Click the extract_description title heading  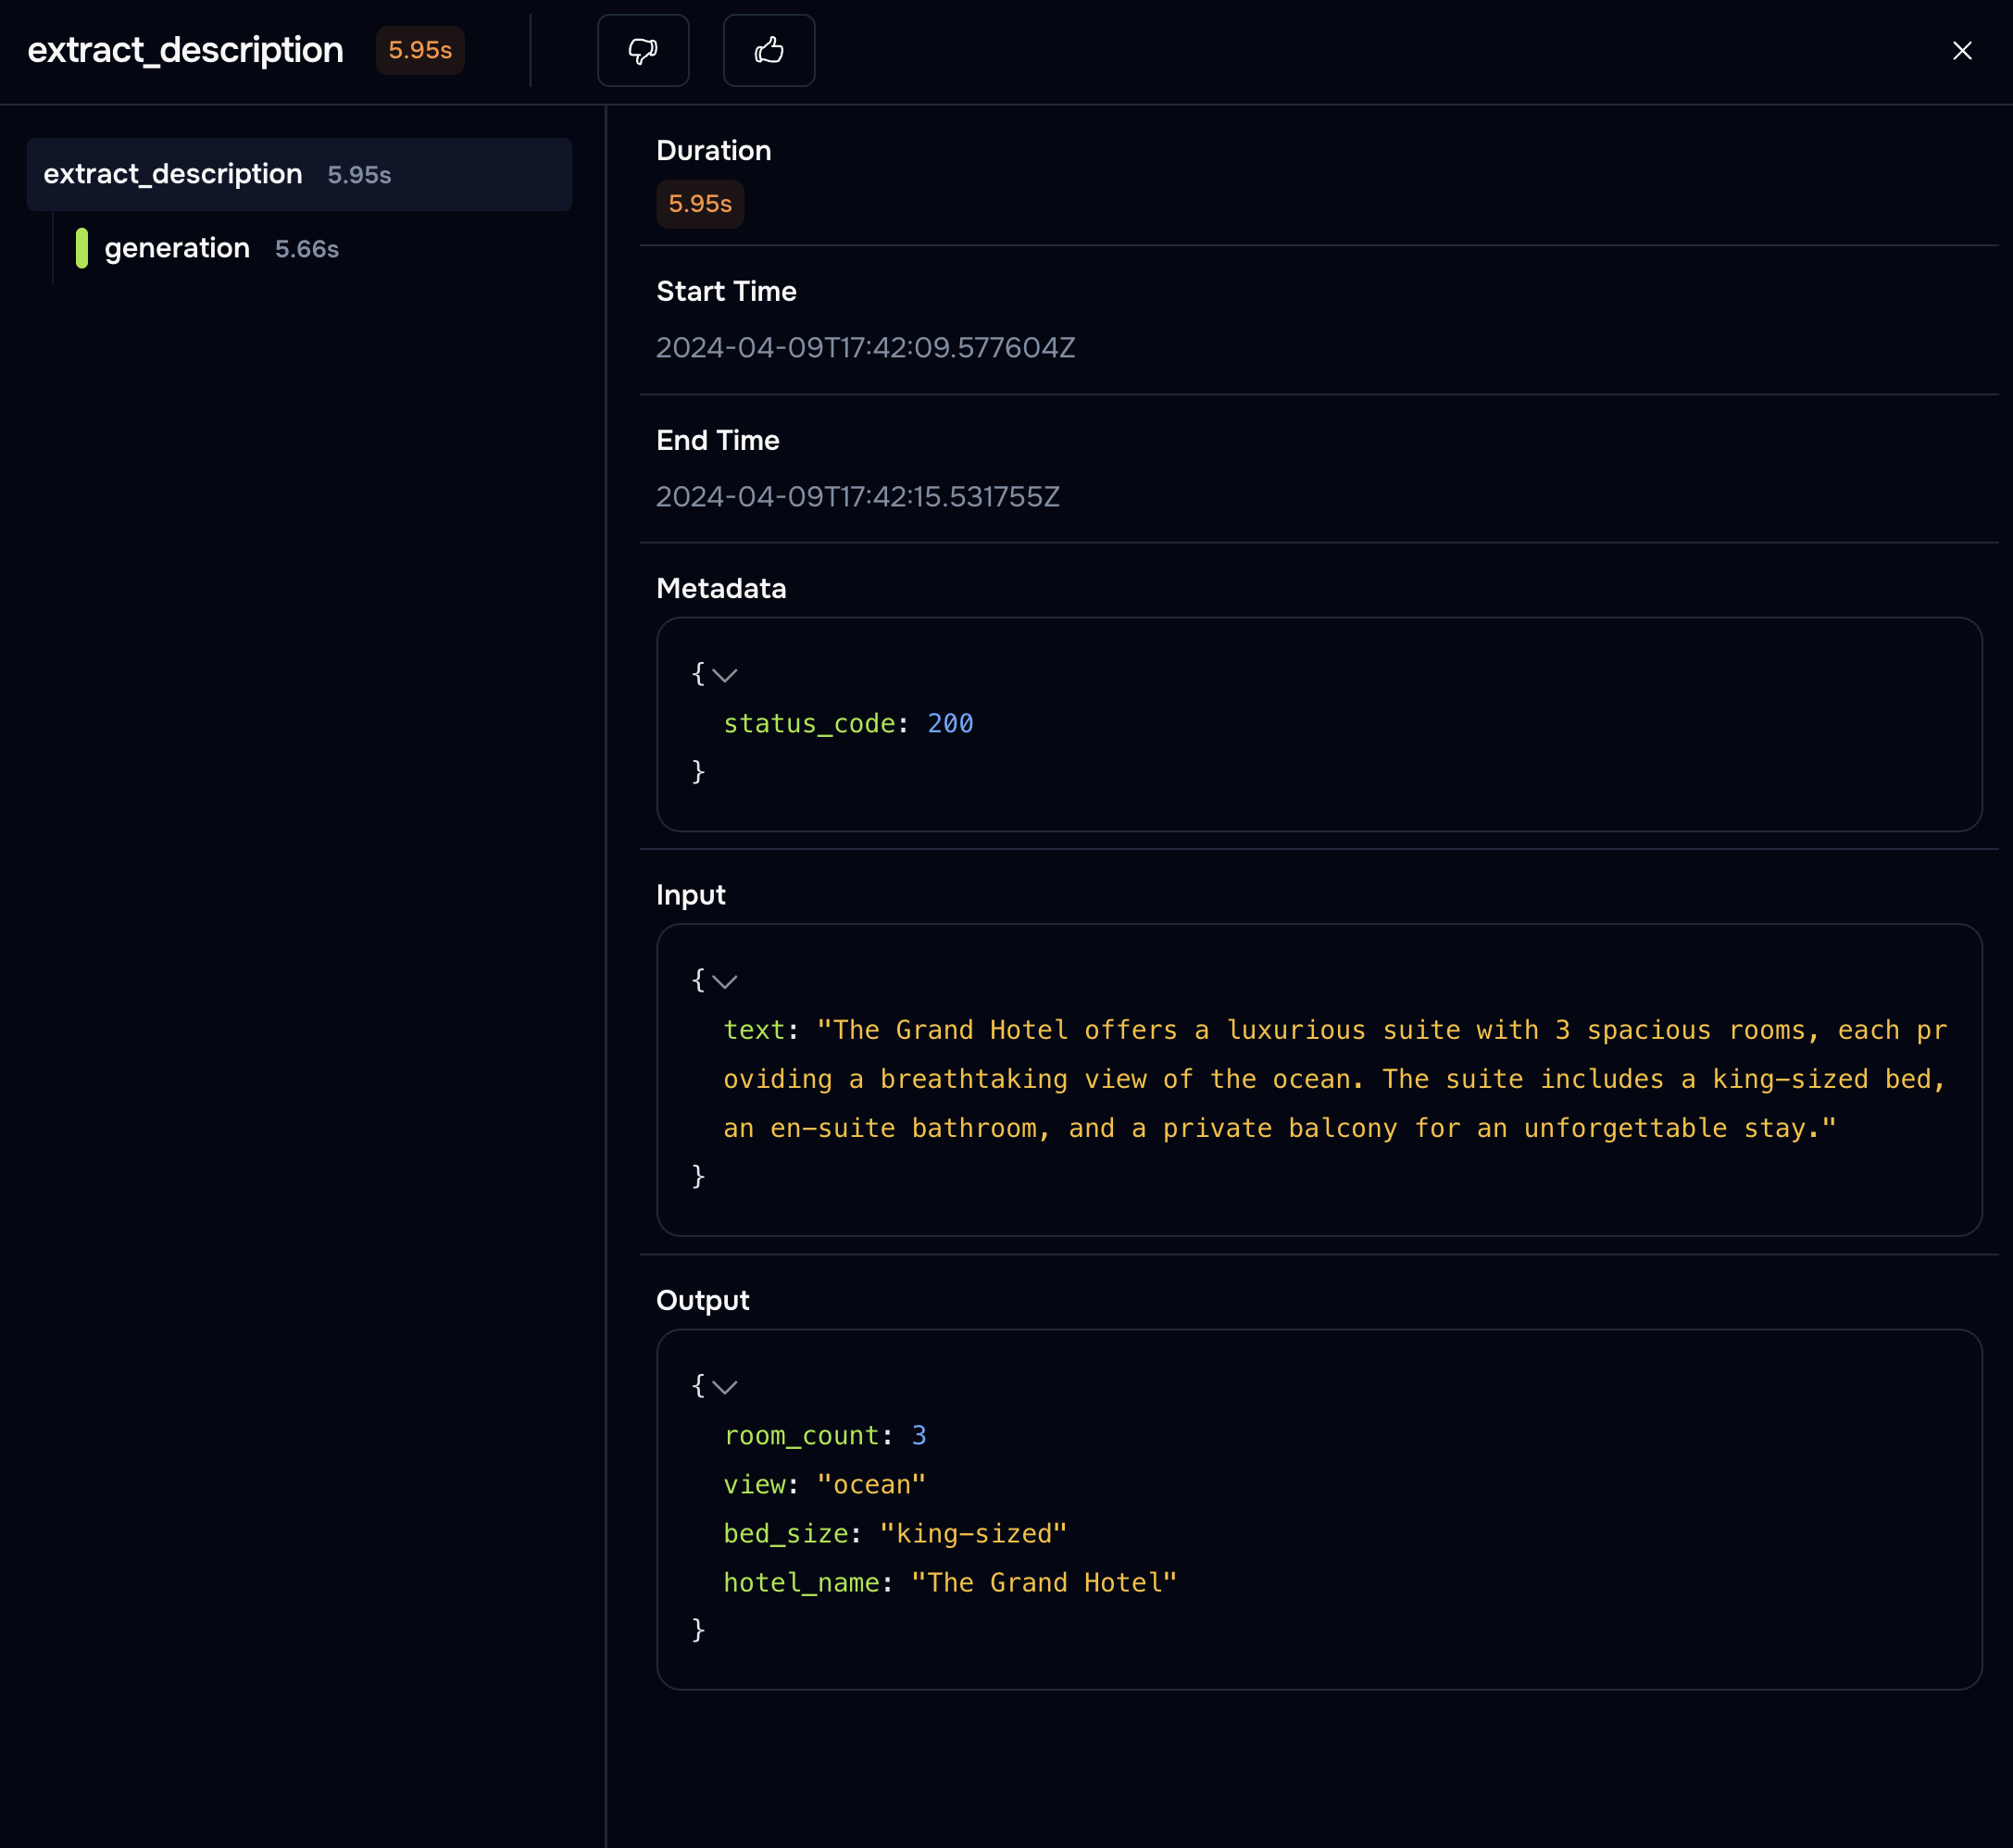185,50
